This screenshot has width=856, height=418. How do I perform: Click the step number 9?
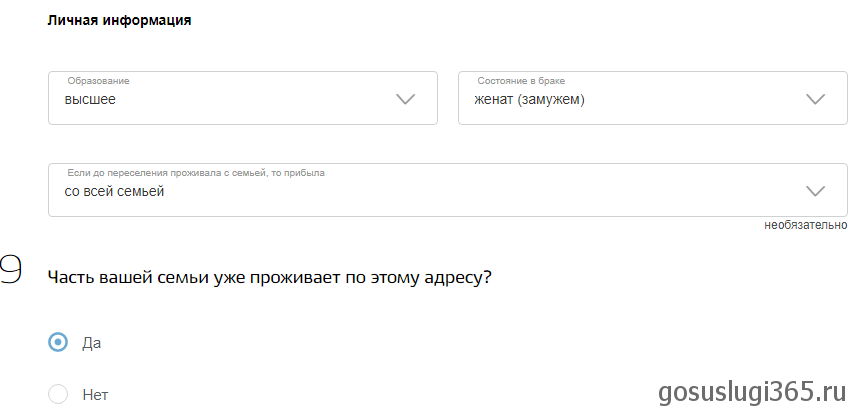pyautogui.click(x=10, y=273)
